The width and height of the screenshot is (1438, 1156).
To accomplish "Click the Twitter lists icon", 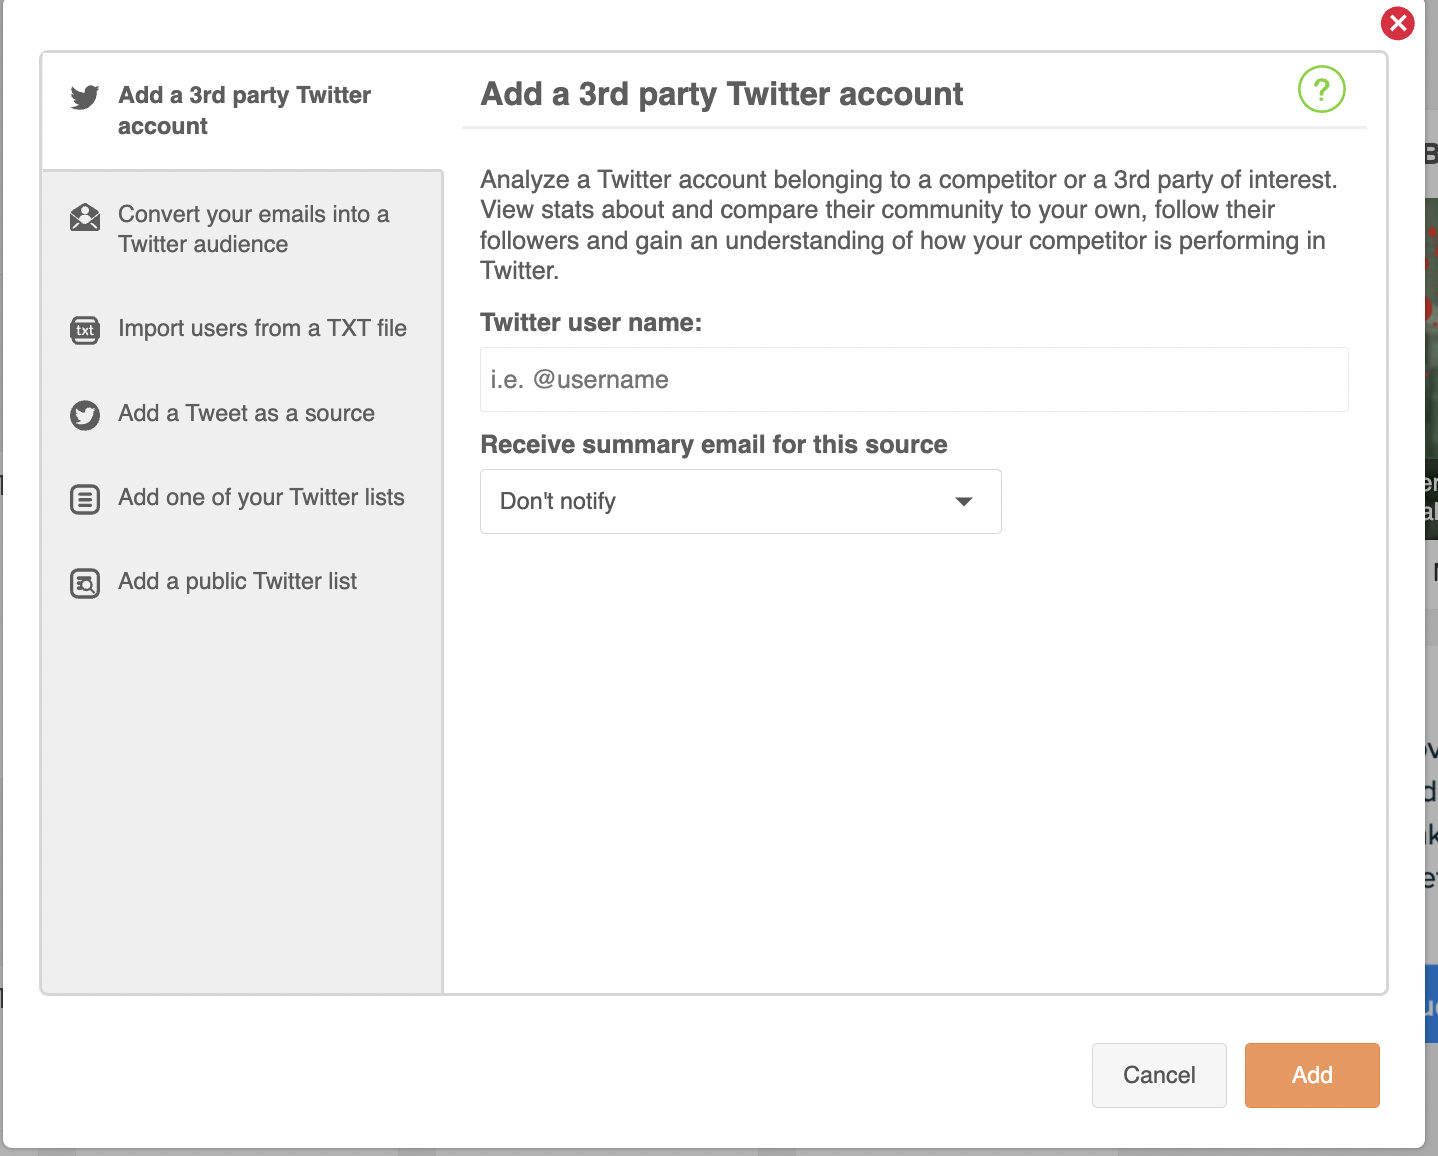I will 85,499.
